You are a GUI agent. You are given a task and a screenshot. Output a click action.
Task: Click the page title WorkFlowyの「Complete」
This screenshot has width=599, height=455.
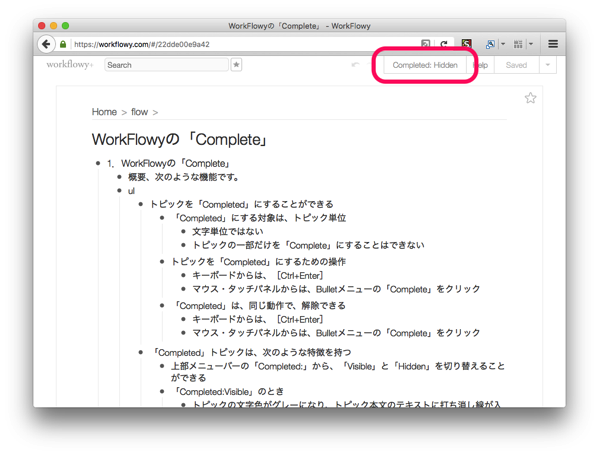180,139
